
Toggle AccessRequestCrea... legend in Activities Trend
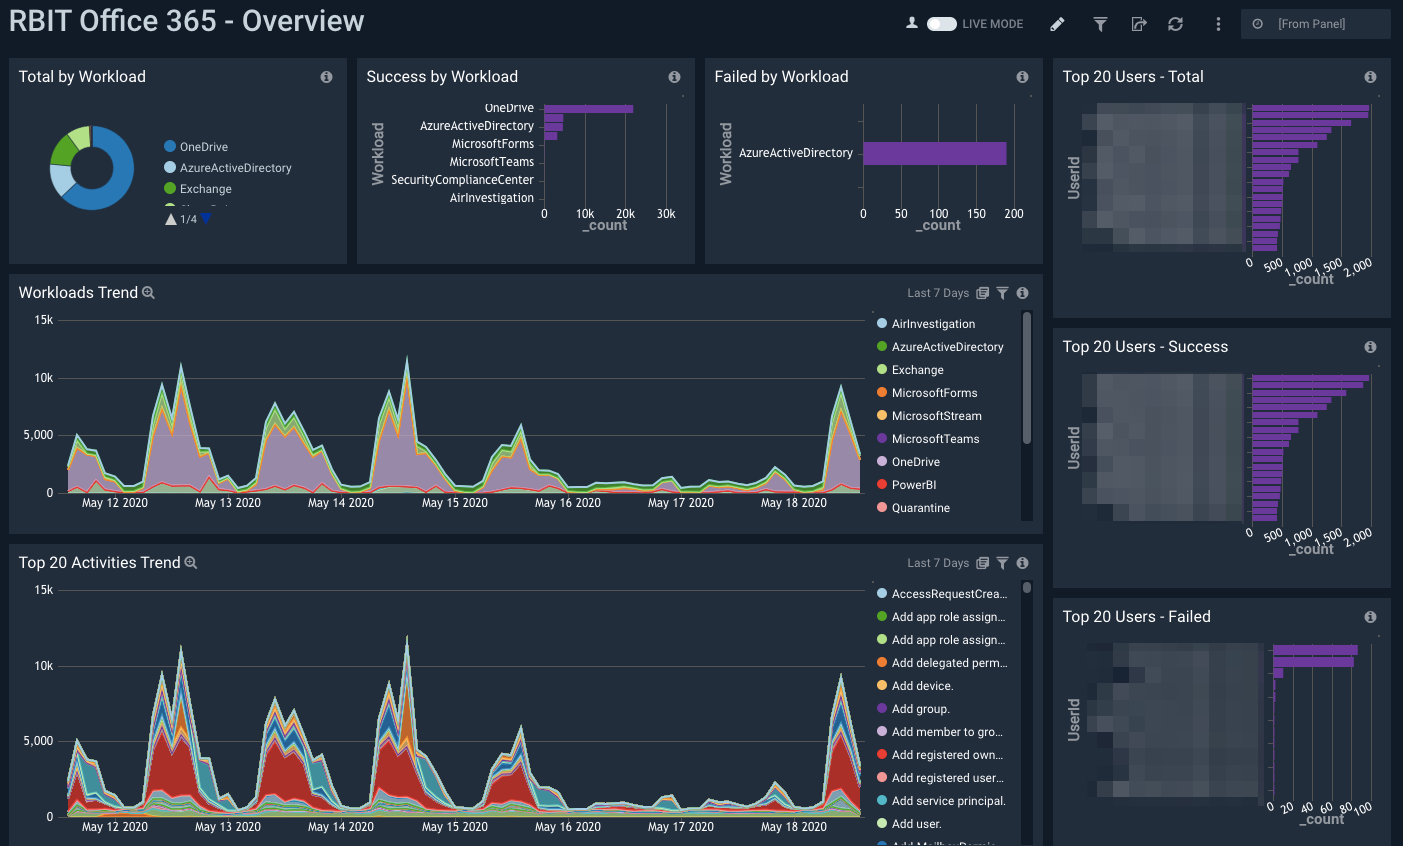(x=941, y=594)
